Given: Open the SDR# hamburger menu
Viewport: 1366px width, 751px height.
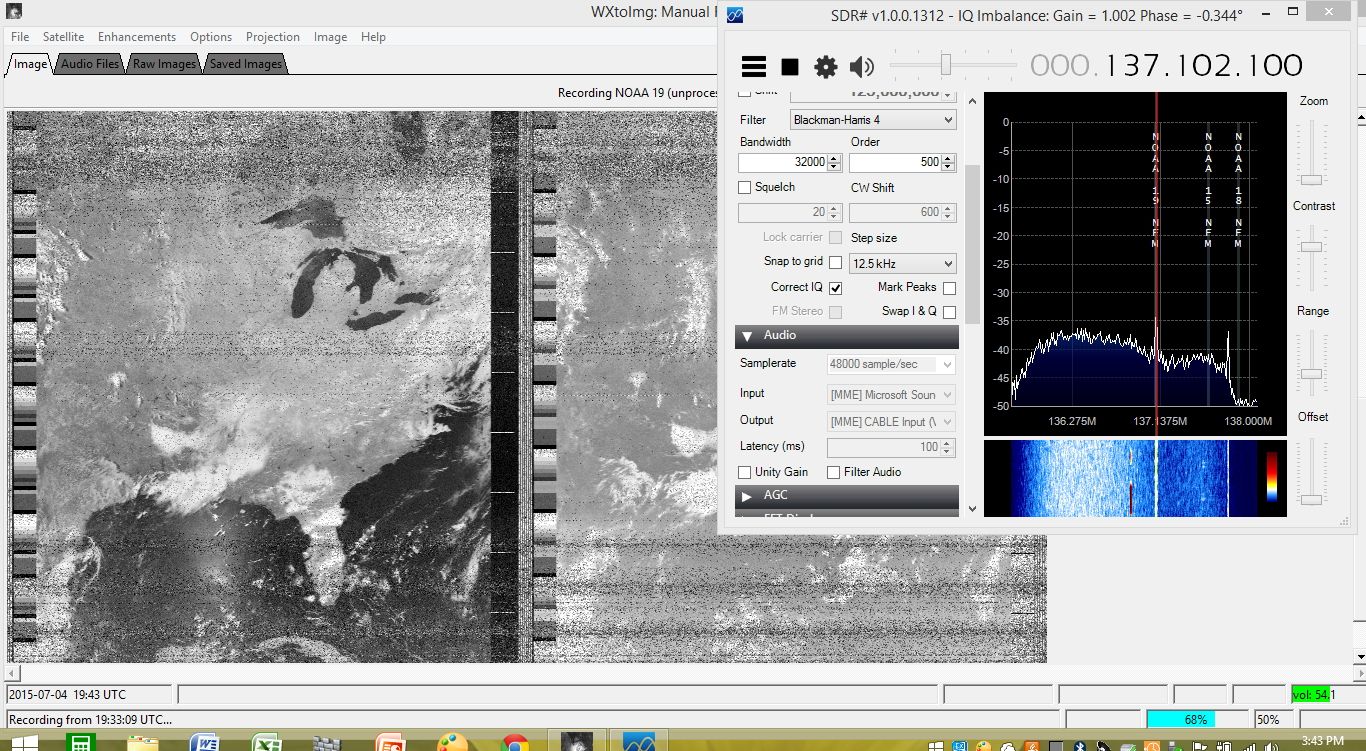Looking at the screenshot, I should 754,67.
